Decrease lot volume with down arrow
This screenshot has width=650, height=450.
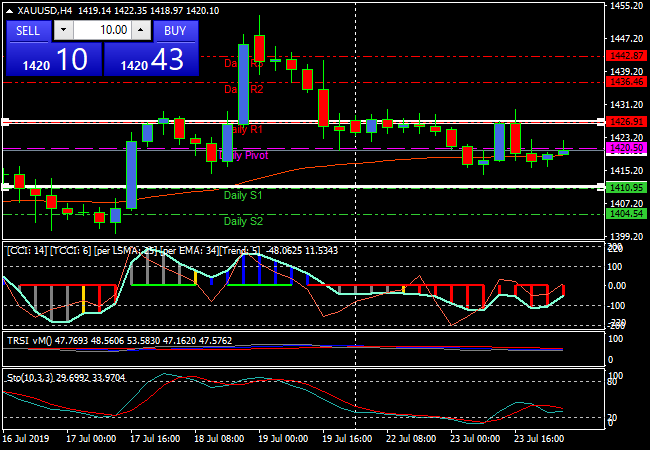61,31
